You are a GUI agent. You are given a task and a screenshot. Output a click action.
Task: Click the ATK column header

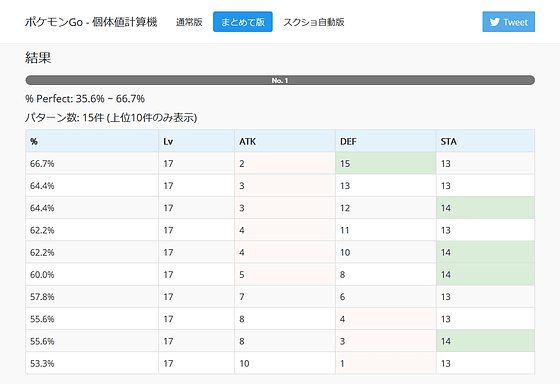pos(285,141)
